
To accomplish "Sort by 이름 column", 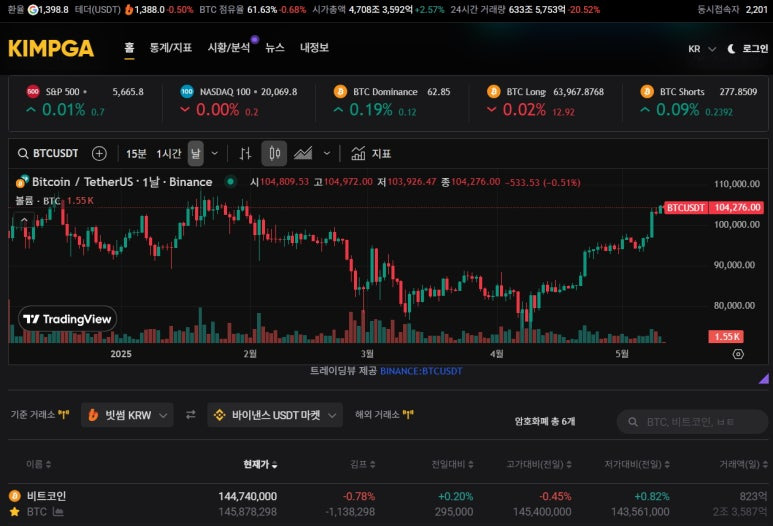I will pos(38,464).
